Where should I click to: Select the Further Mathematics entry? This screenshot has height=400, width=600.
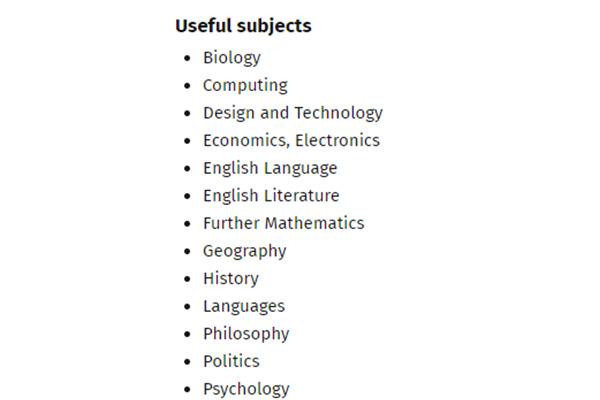pos(284,223)
